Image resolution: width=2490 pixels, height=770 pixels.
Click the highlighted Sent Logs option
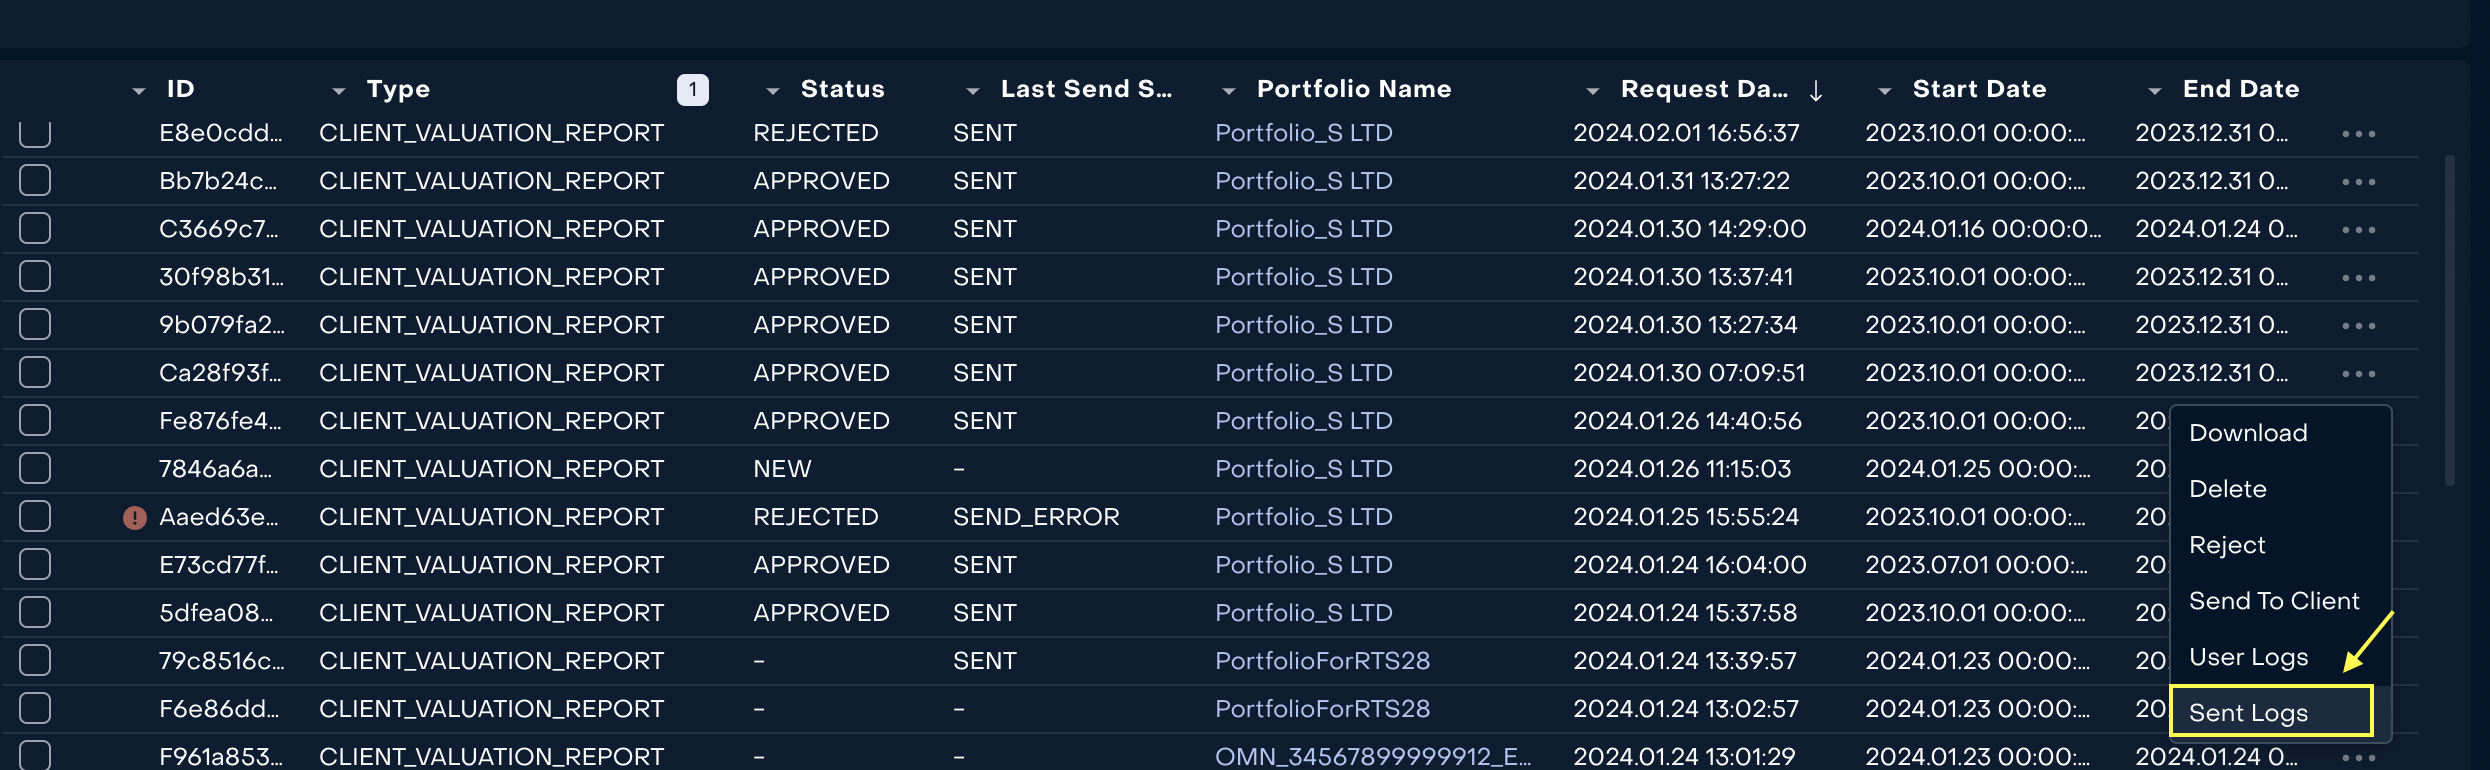(2248, 711)
